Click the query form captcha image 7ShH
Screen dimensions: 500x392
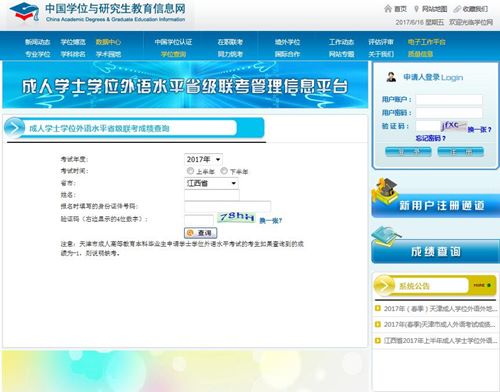237,217
